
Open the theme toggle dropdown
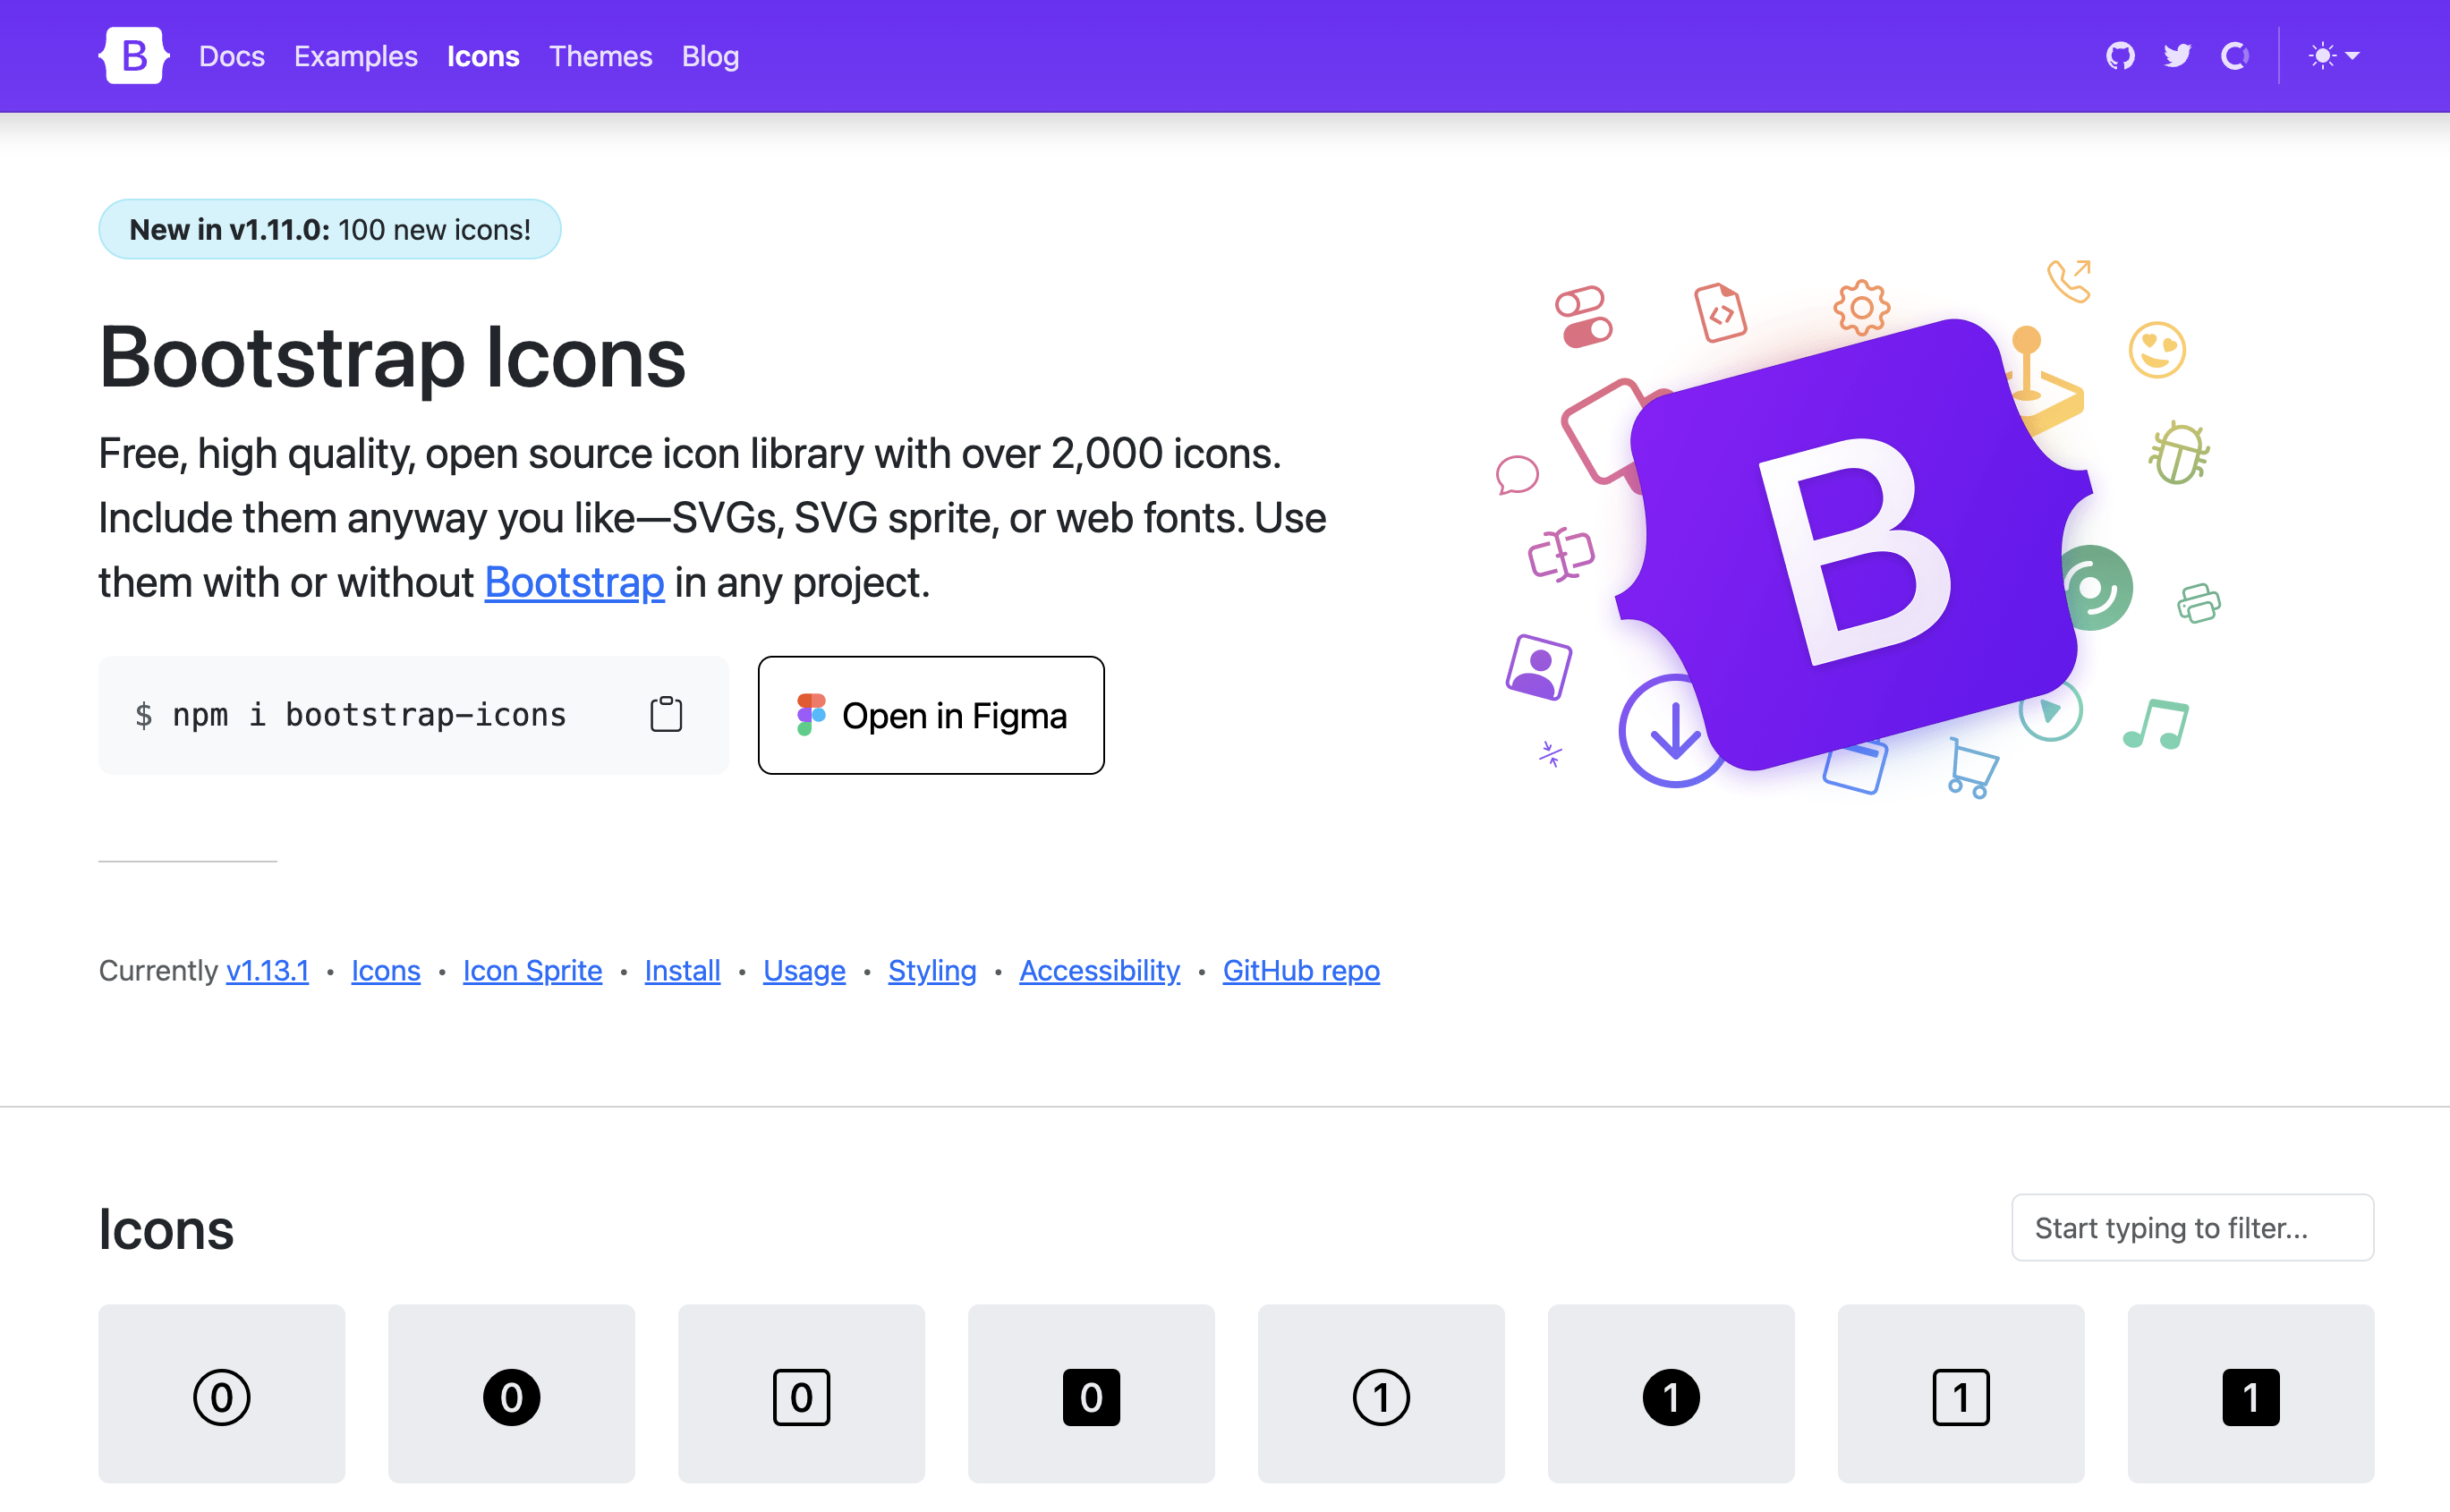click(2334, 56)
